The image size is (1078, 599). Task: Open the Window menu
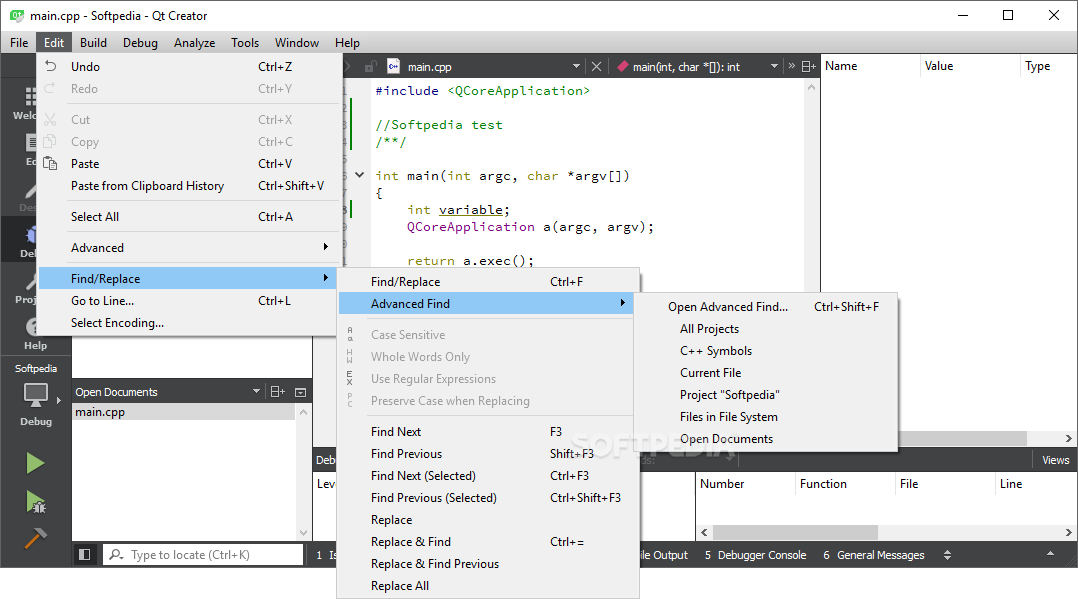coord(297,43)
